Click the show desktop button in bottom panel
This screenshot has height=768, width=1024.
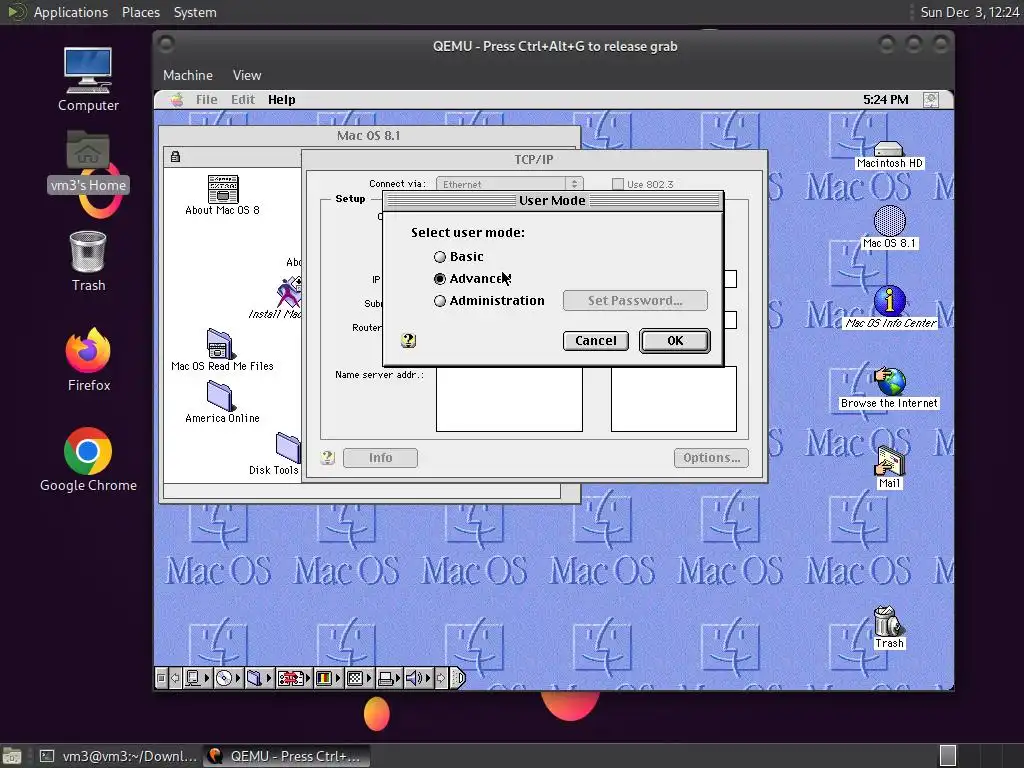pos(12,756)
